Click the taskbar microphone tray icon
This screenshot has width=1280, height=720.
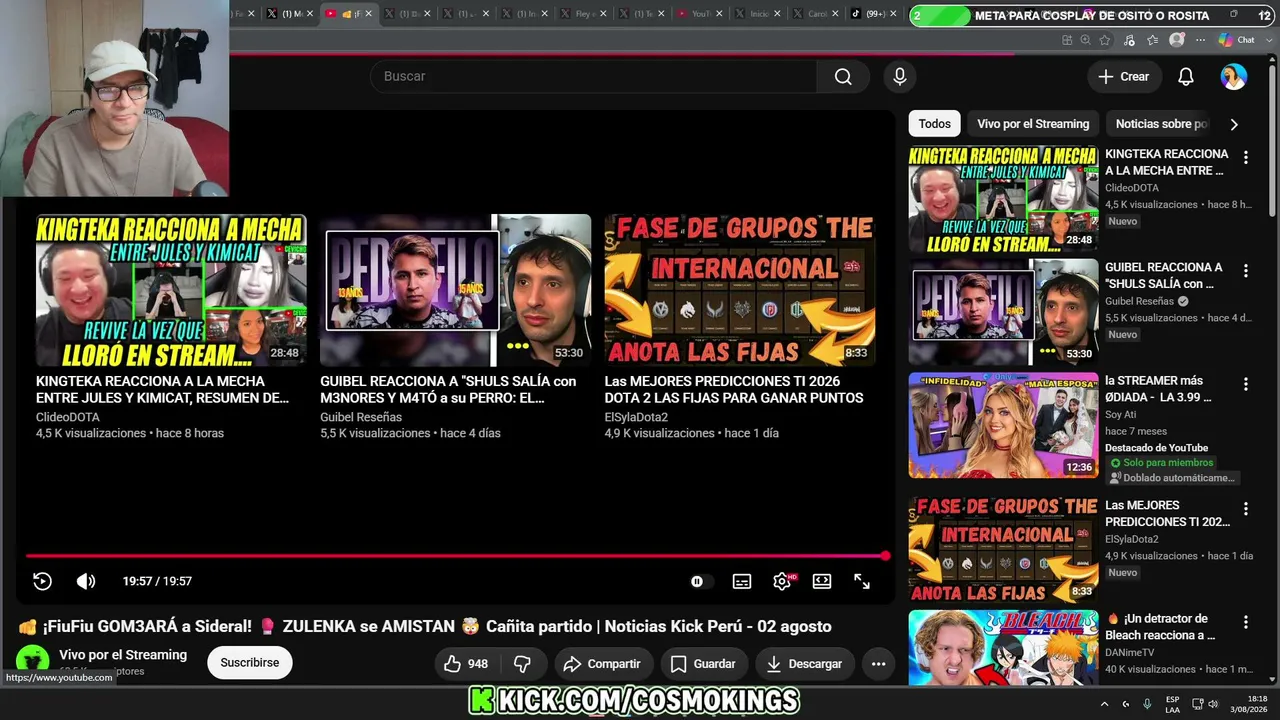click(1147, 704)
